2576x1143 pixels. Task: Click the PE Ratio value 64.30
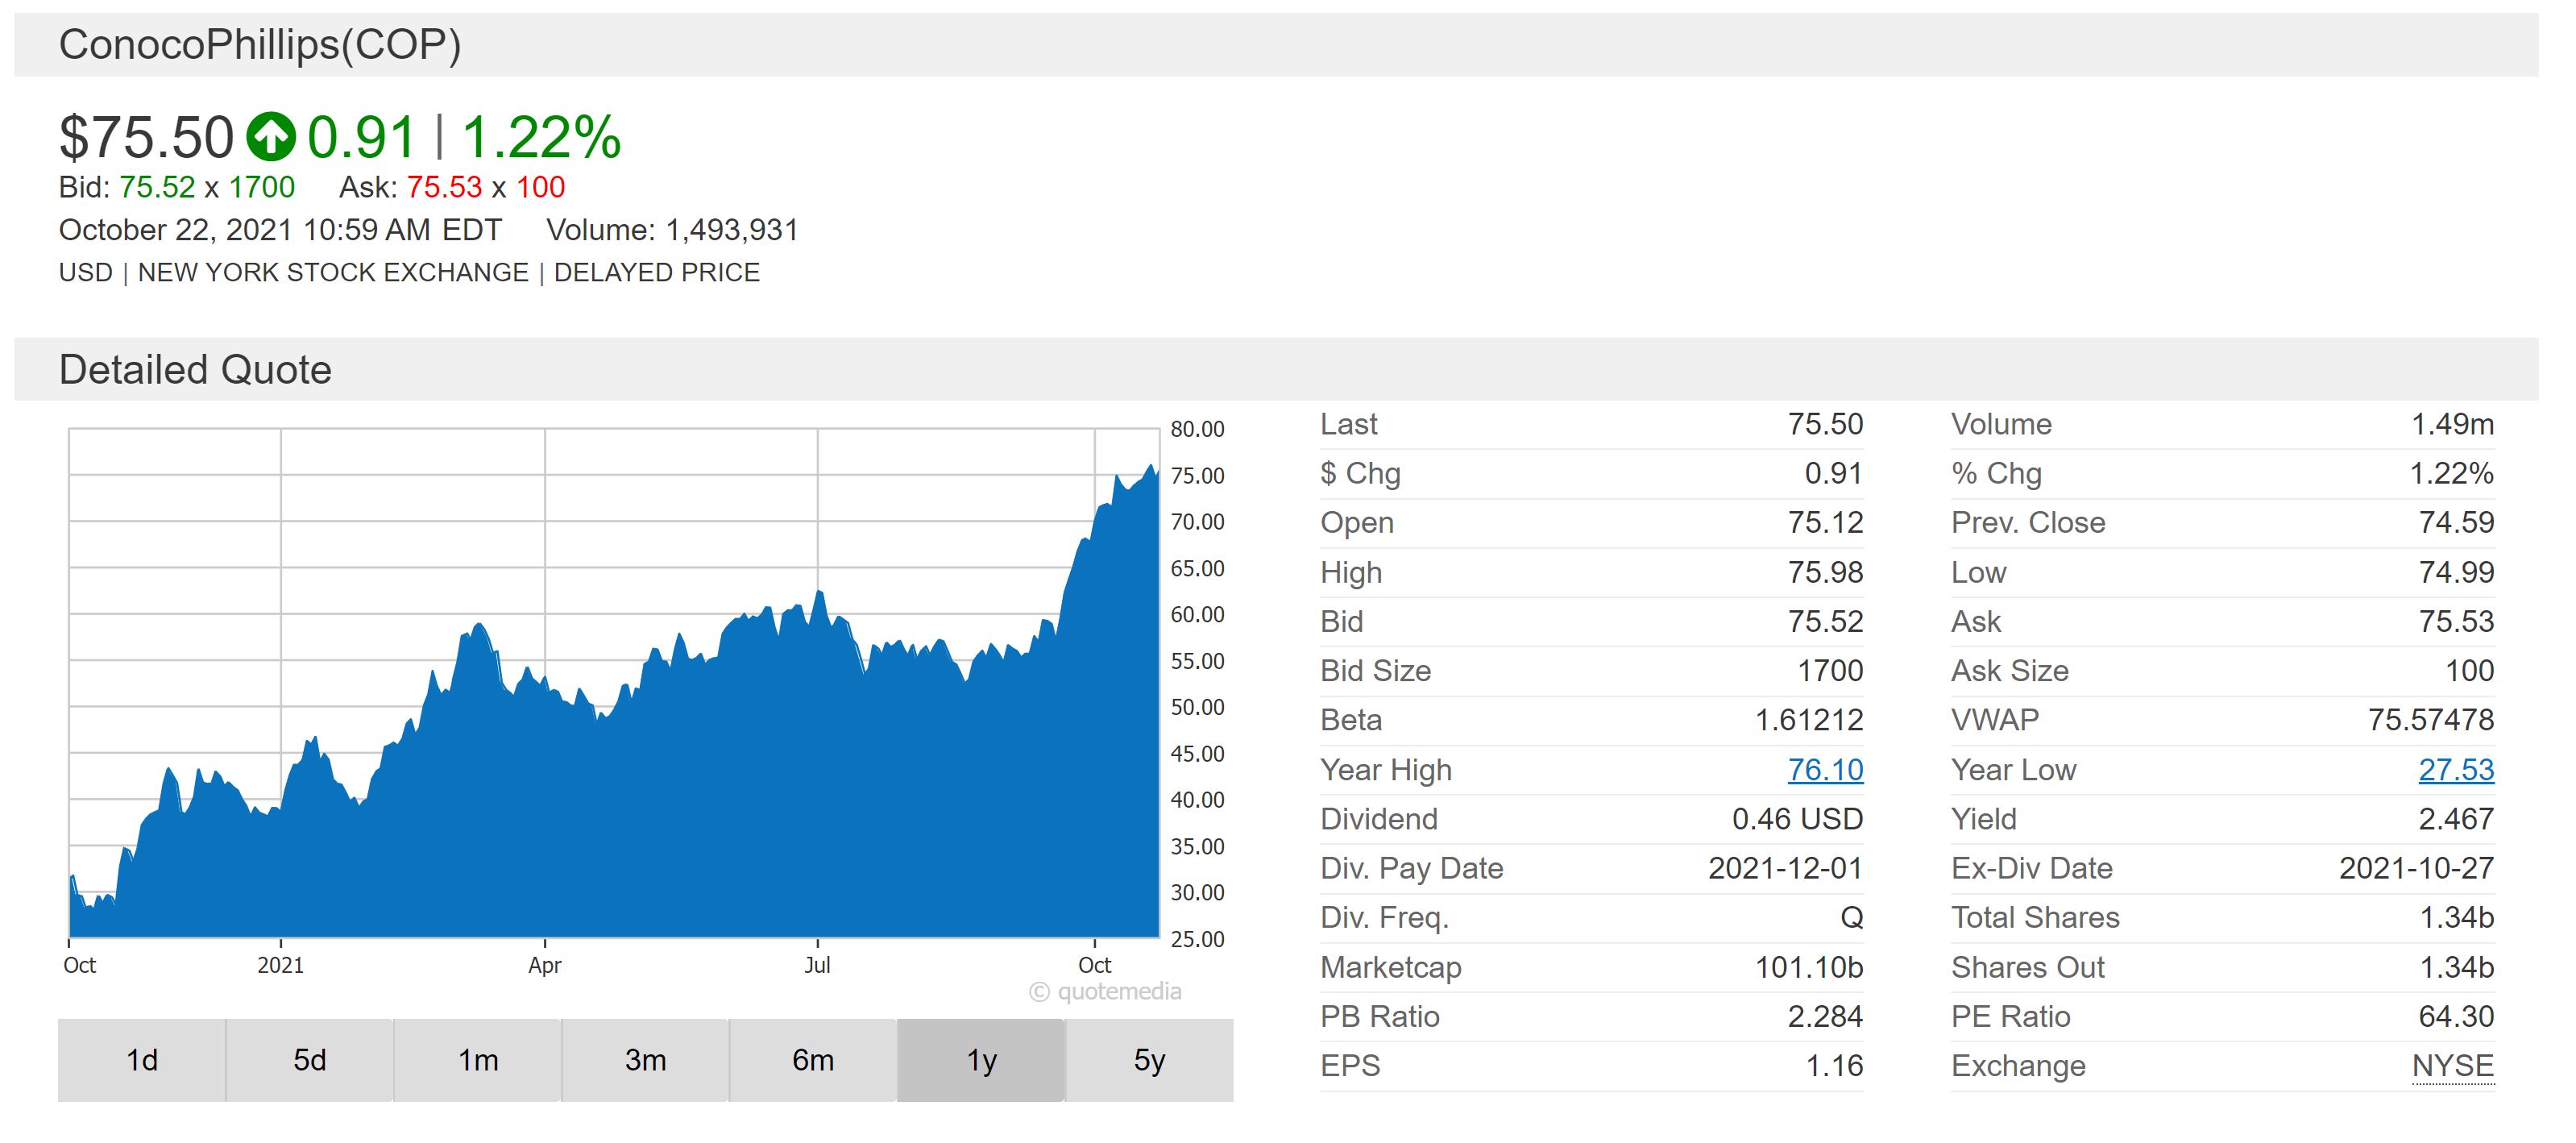coord(2456,1016)
